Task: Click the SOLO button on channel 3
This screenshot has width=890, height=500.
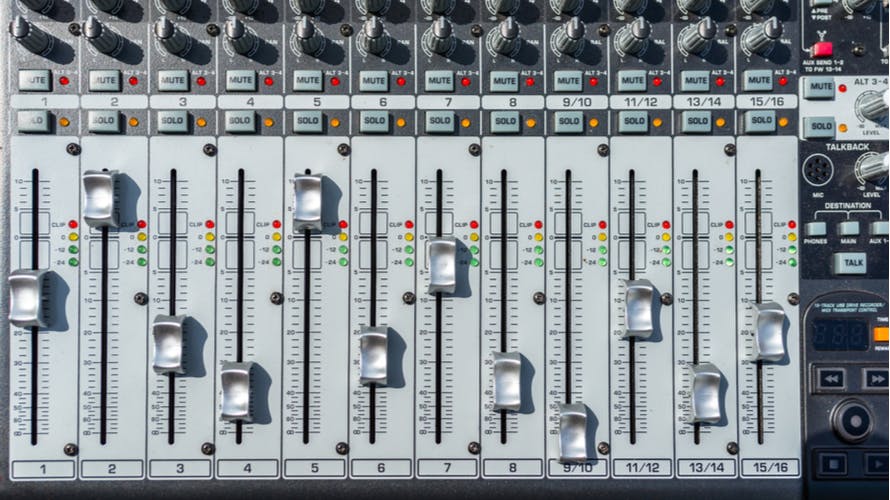Action: click(x=173, y=121)
